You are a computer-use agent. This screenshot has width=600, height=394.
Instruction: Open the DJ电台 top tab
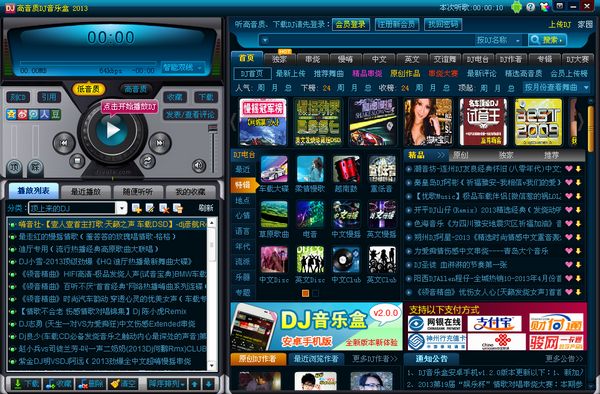pyautogui.click(x=478, y=59)
